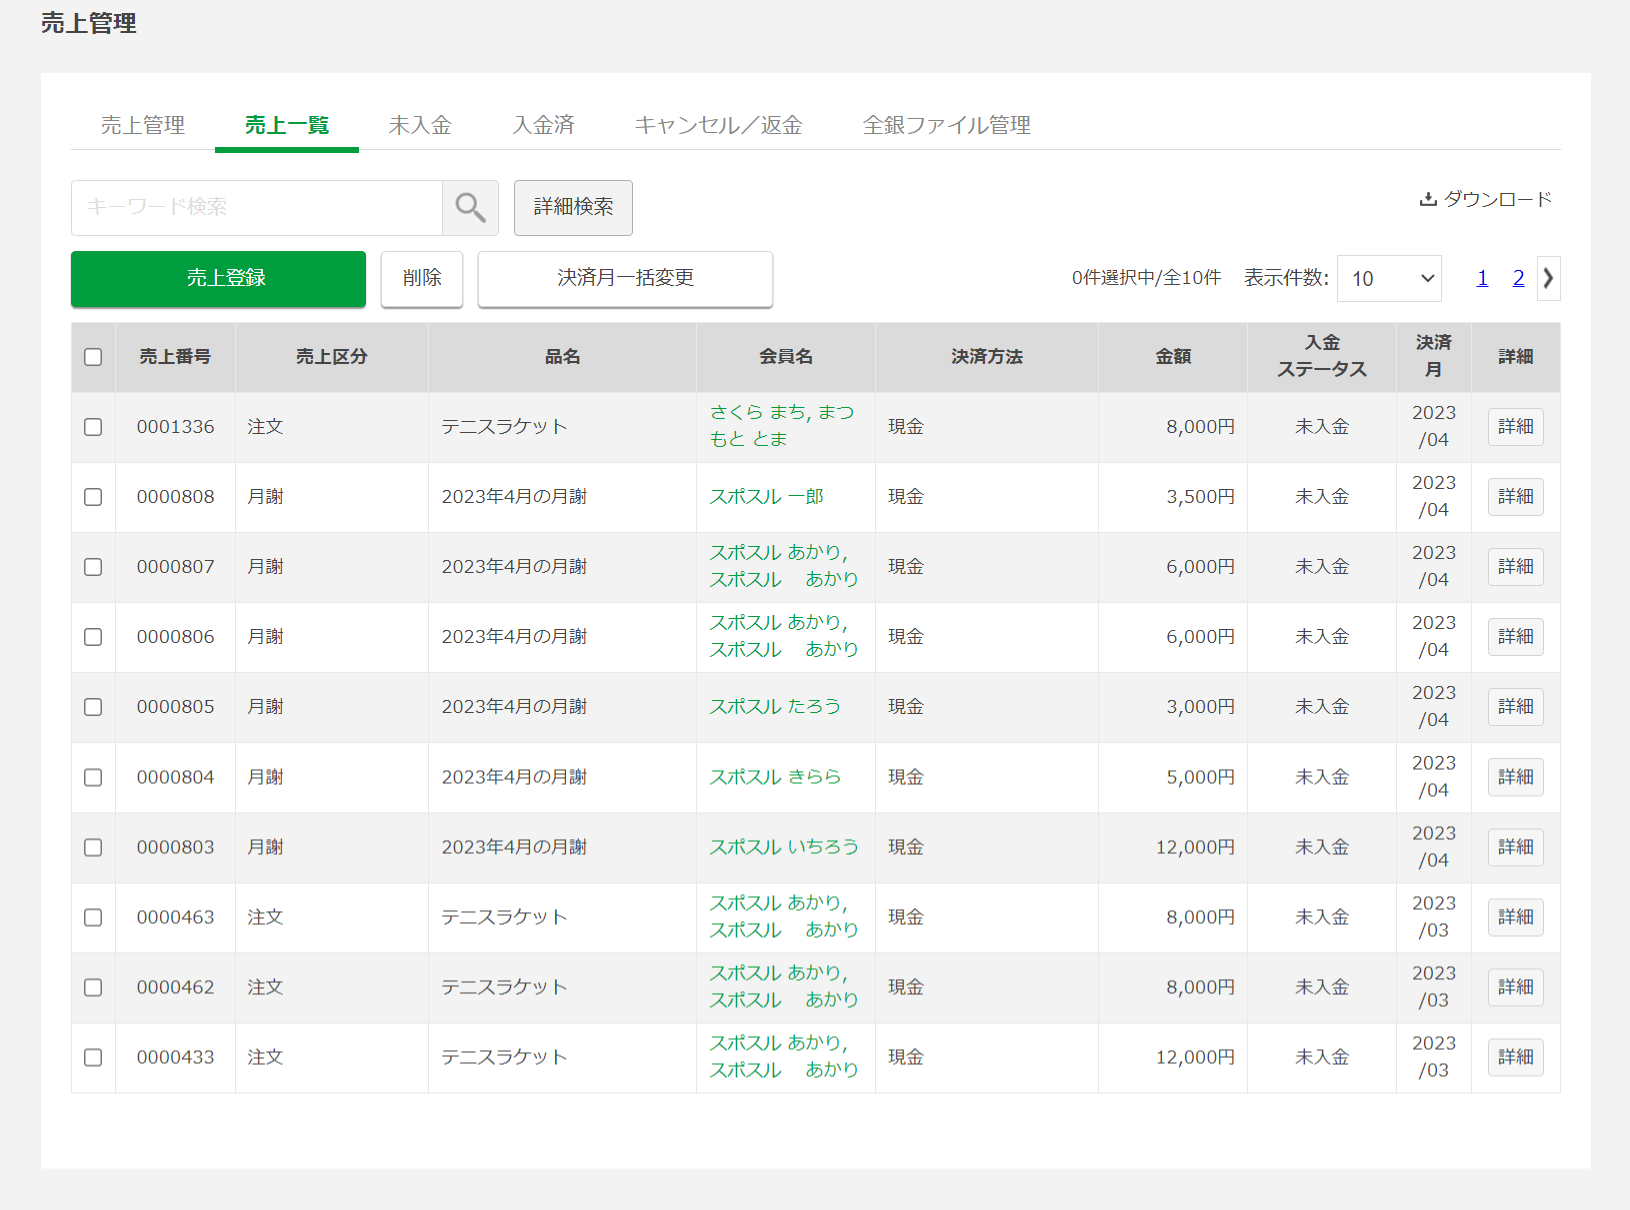Open the 表示件数 dropdown showing 10

coord(1390,278)
